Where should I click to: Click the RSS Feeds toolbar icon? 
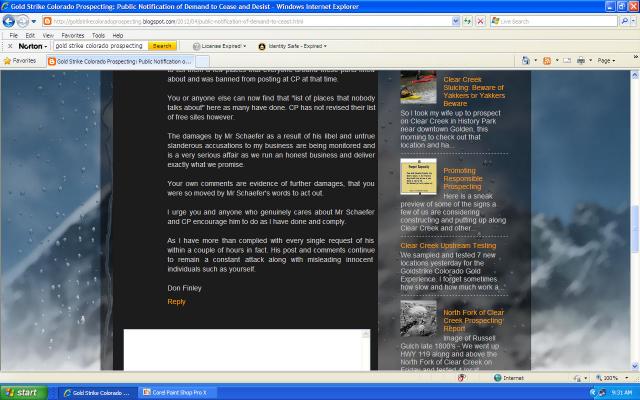pyautogui.click(x=547, y=61)
